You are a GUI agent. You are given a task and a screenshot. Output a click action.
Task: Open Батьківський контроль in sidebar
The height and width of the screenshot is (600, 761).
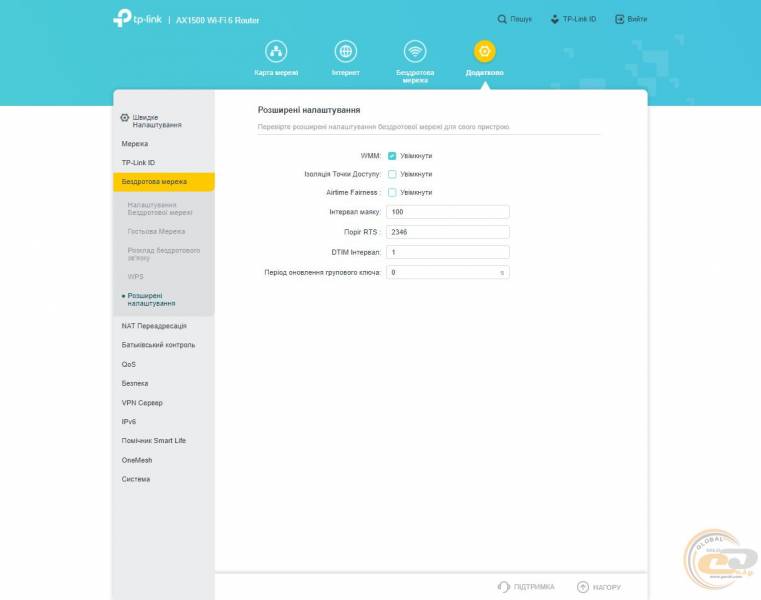click(x=158, y=345)
